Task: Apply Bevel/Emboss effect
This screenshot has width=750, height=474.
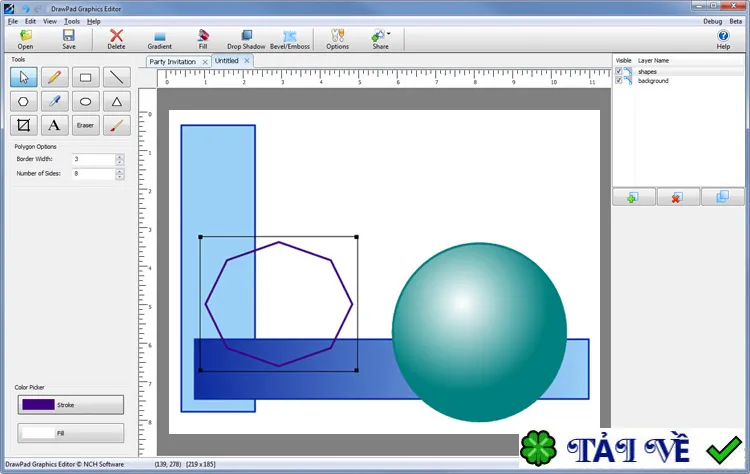Action: coord(290,39)
